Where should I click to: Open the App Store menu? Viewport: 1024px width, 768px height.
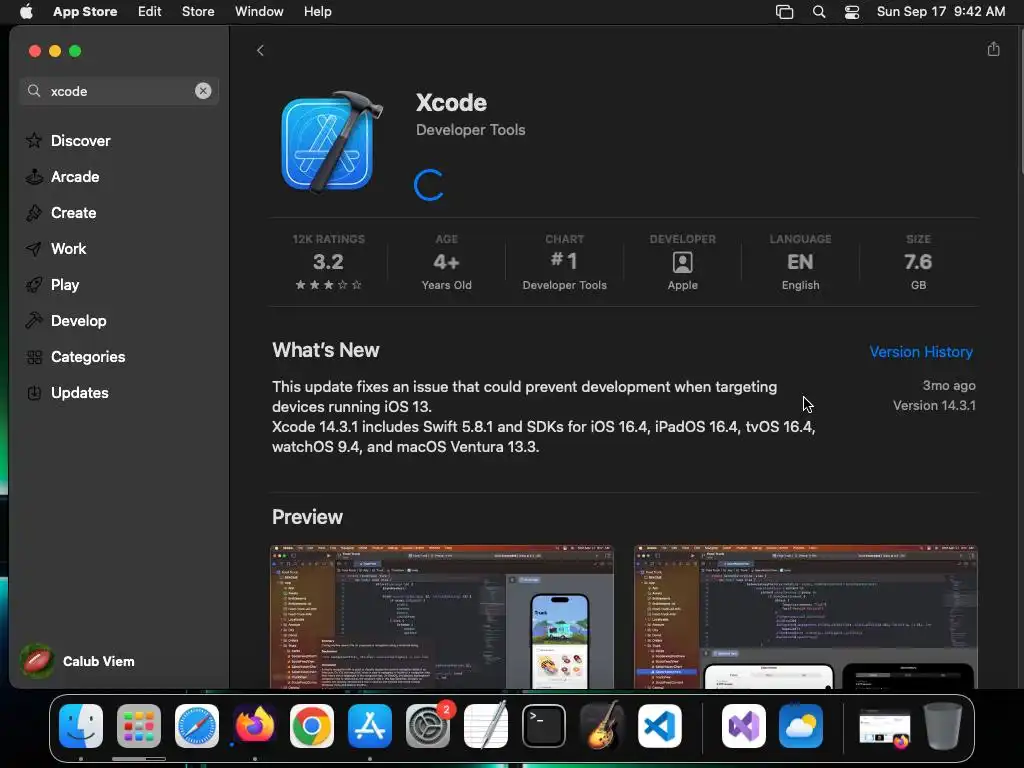(85, 12)
